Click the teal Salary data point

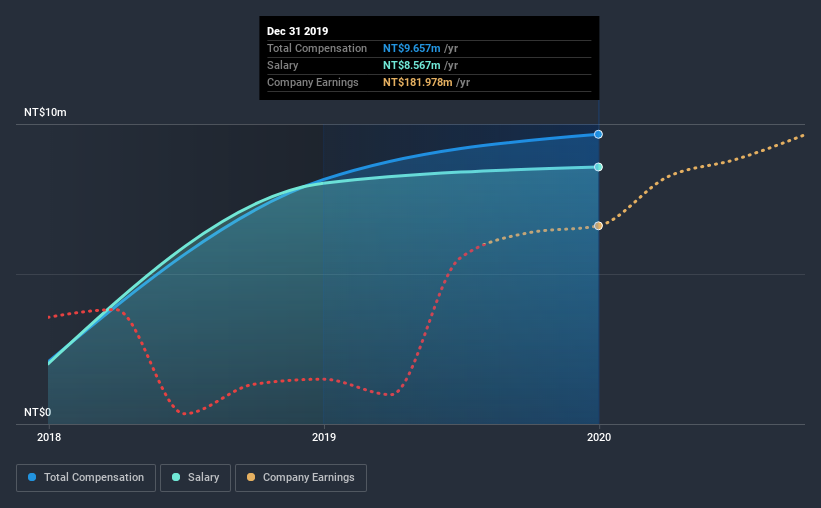click(x=598, y=167)
